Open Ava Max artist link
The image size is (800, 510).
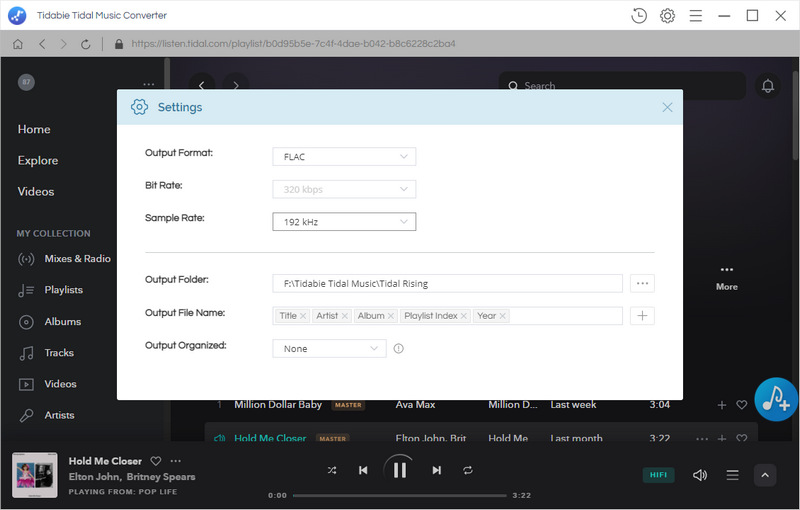point(415,404)
